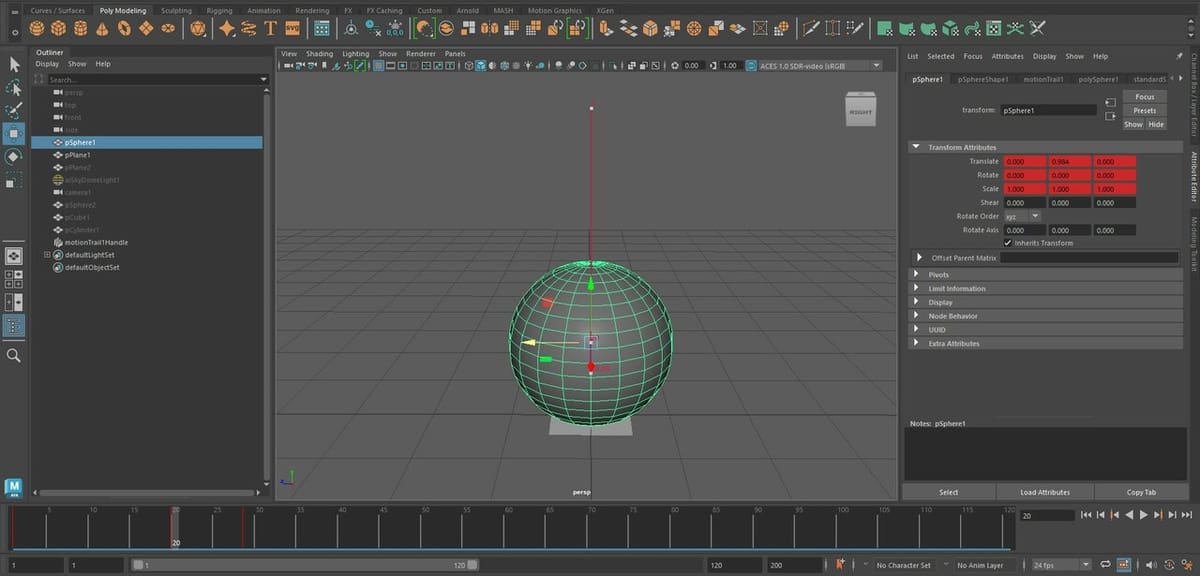Click the Quad Draw tool icon

click(x=855, y=29)
